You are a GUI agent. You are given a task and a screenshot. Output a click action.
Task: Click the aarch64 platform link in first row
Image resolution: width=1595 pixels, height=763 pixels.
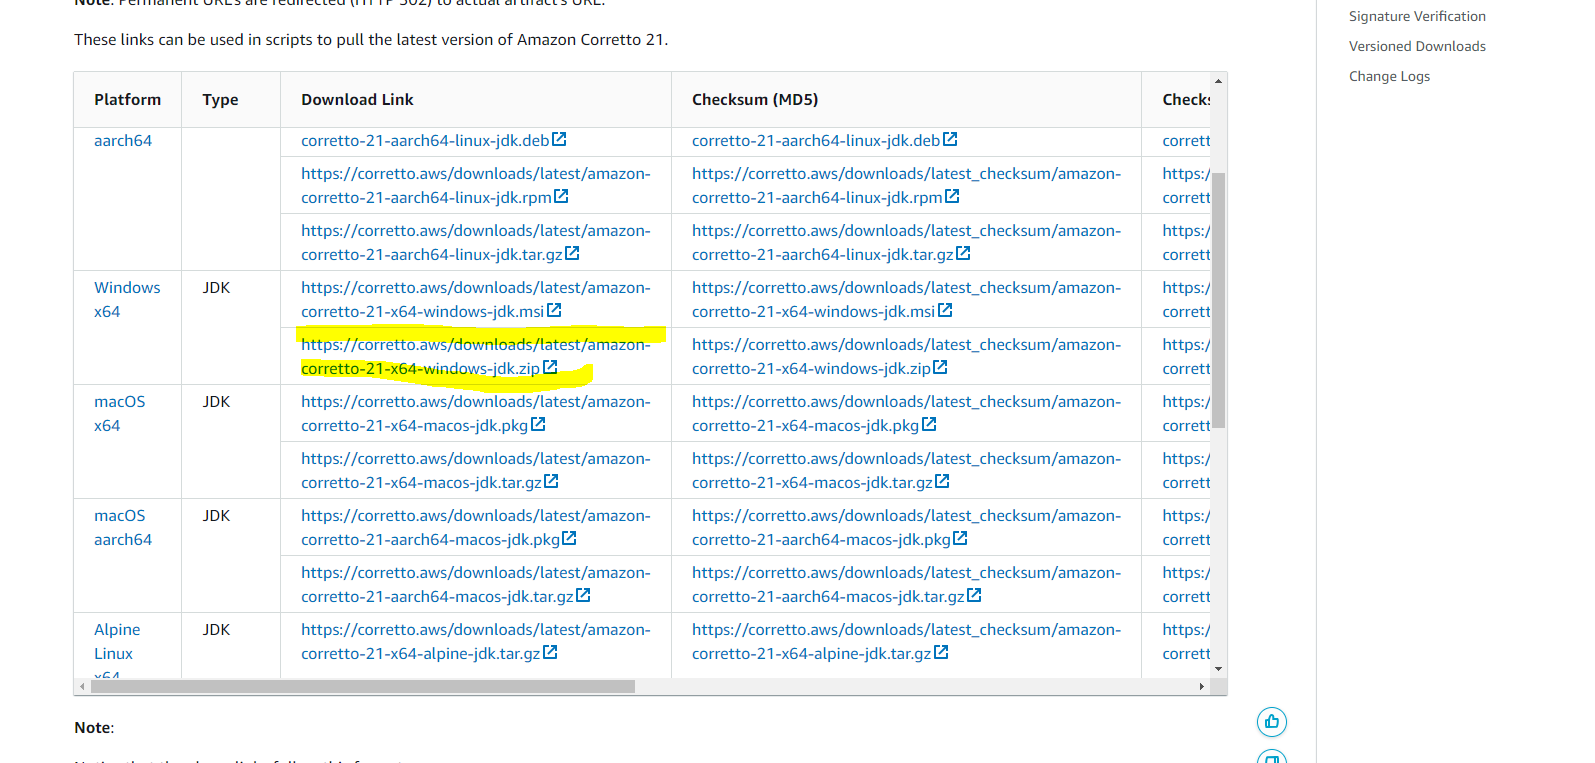(x=123, y=140)
